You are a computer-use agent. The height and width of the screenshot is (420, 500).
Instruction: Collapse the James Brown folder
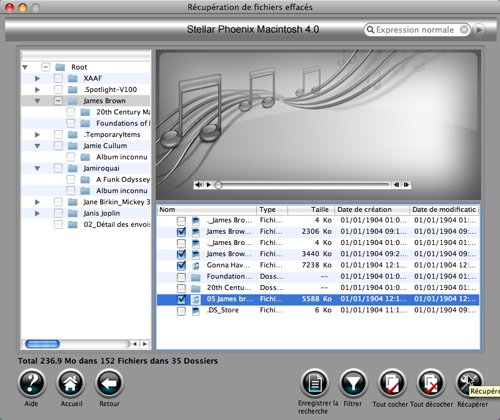coord(37,101)
